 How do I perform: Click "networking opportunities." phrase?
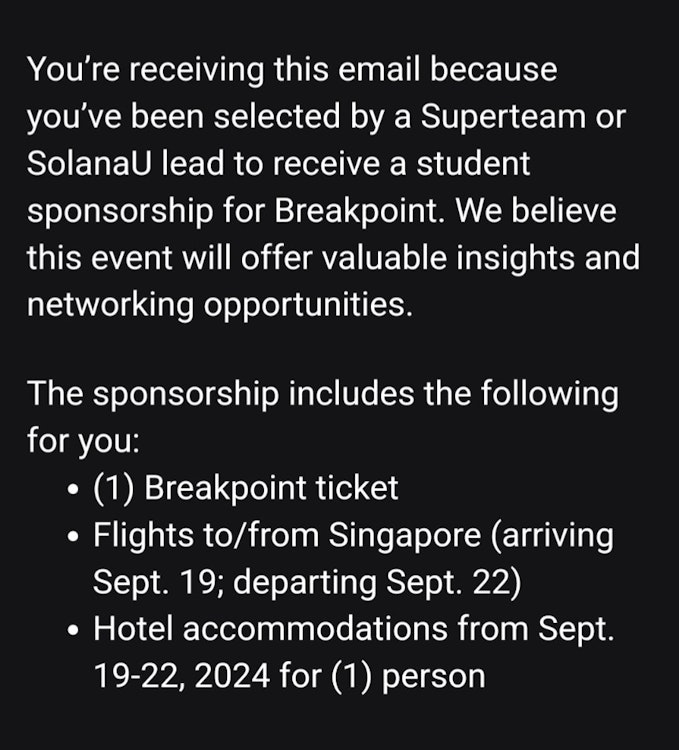(x=219, y=305)
